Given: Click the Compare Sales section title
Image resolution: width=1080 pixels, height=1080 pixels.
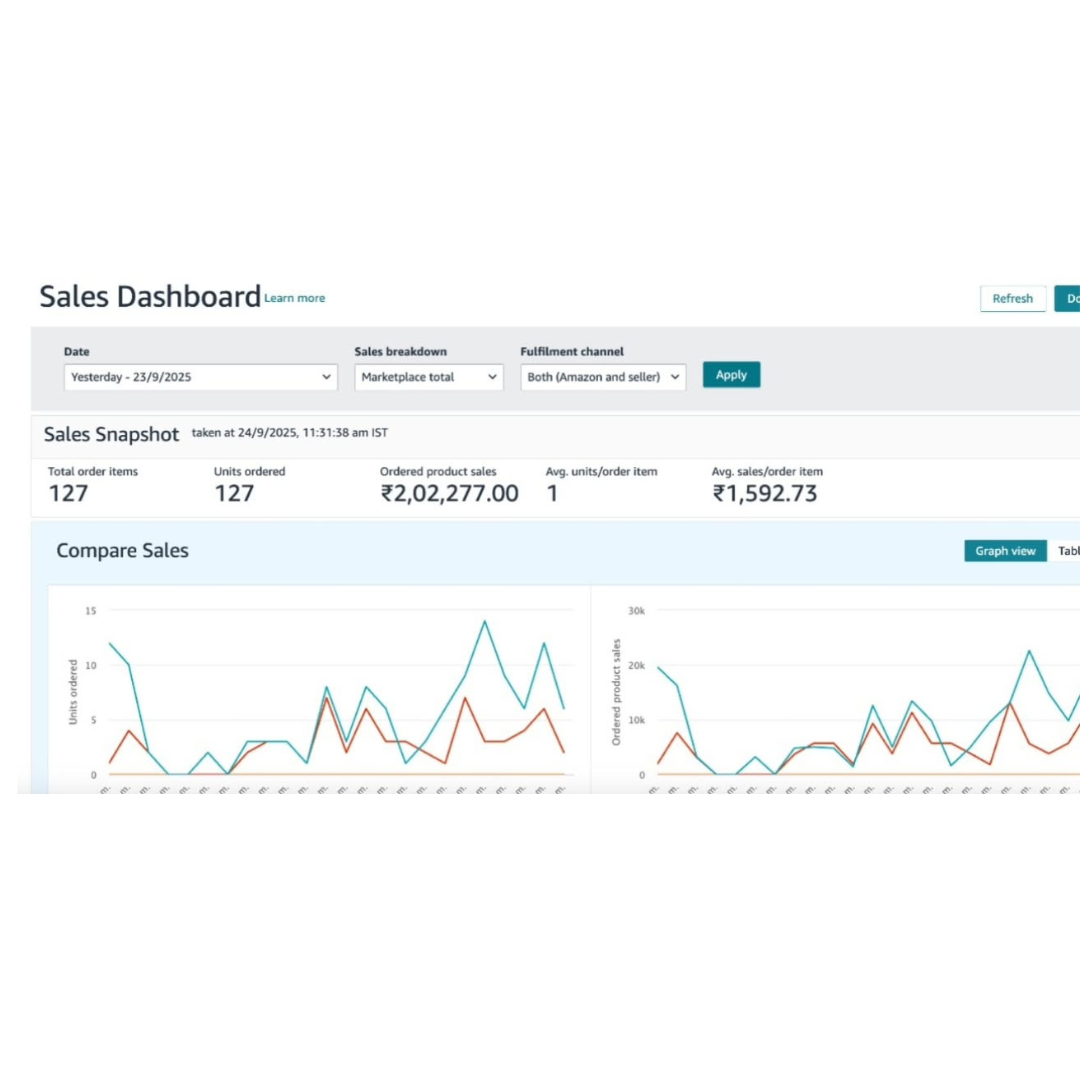Looking at the screenshot, I should point(122,551).
